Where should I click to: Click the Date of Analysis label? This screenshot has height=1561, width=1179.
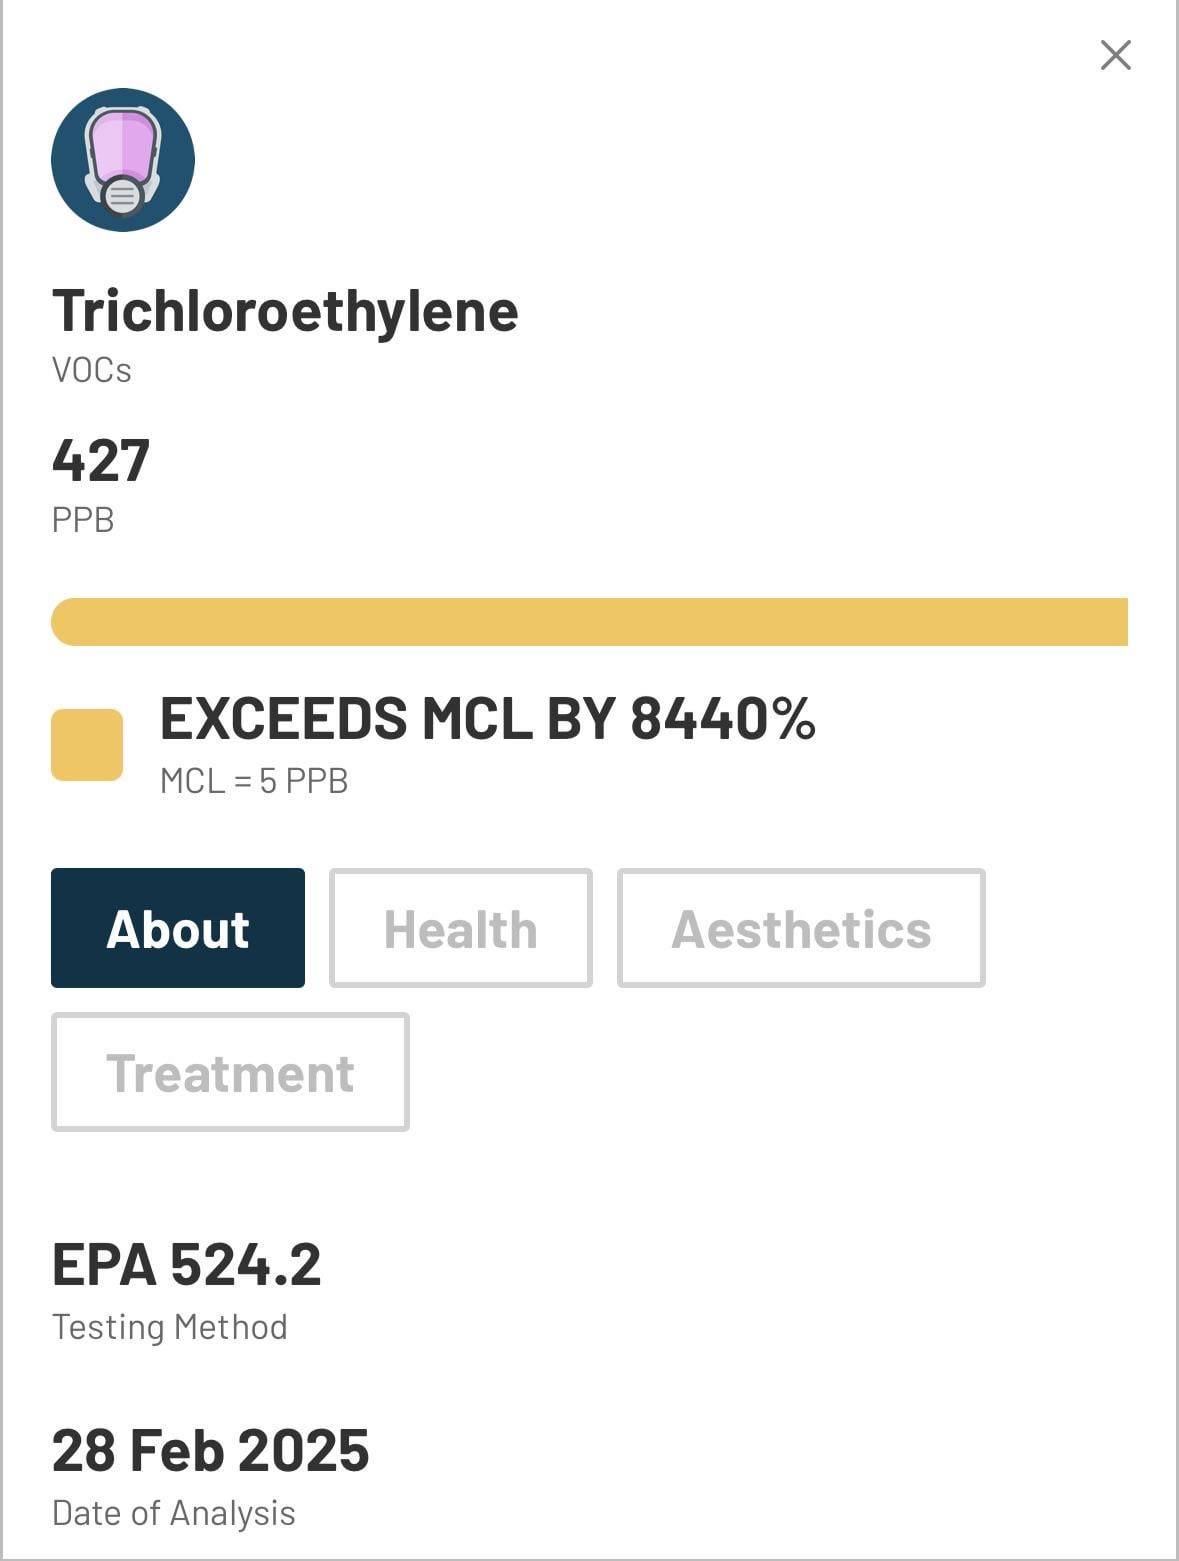[x=174, y=1513]
